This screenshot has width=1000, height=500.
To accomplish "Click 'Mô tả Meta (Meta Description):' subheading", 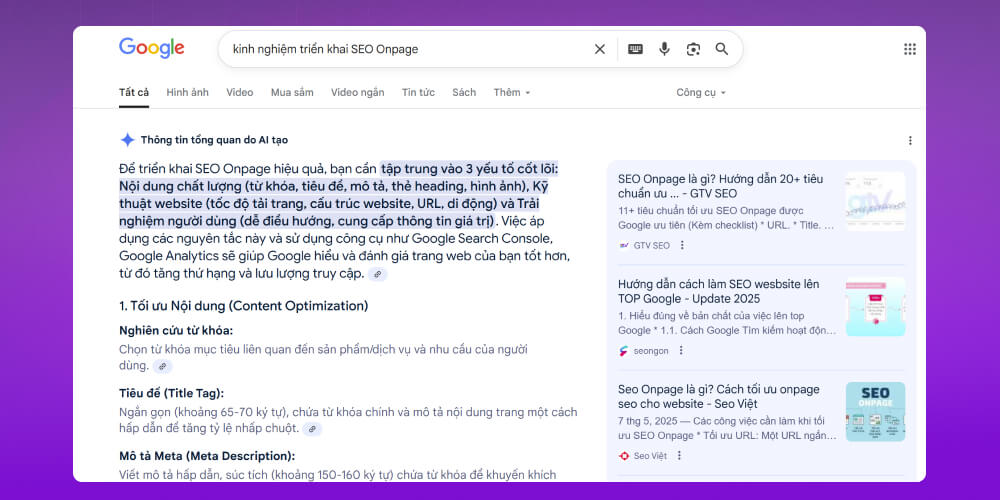I will [x=207, y=456].
